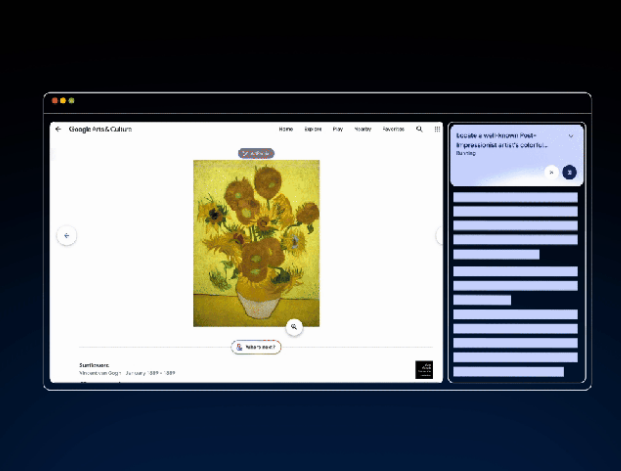Open the Home navigation item

[x=286, y=129]
